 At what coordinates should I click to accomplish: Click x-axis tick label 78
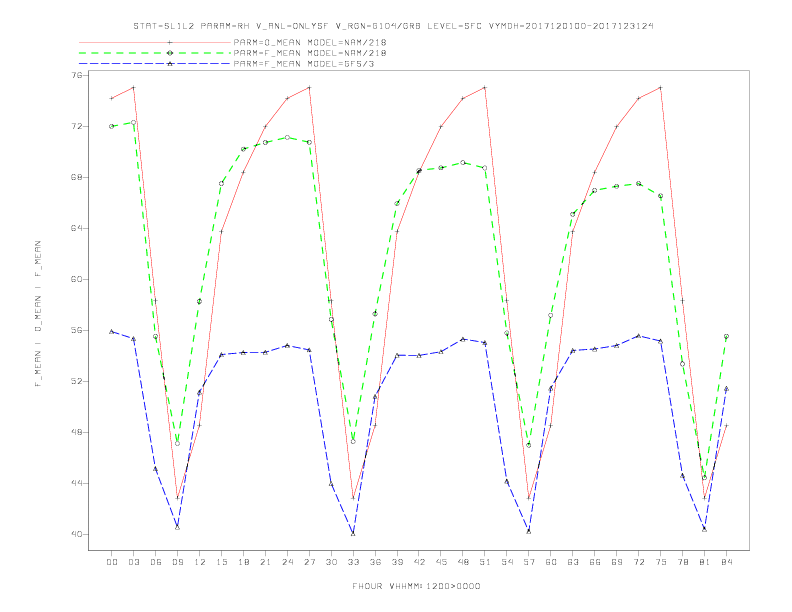click(x=682, y=562)
